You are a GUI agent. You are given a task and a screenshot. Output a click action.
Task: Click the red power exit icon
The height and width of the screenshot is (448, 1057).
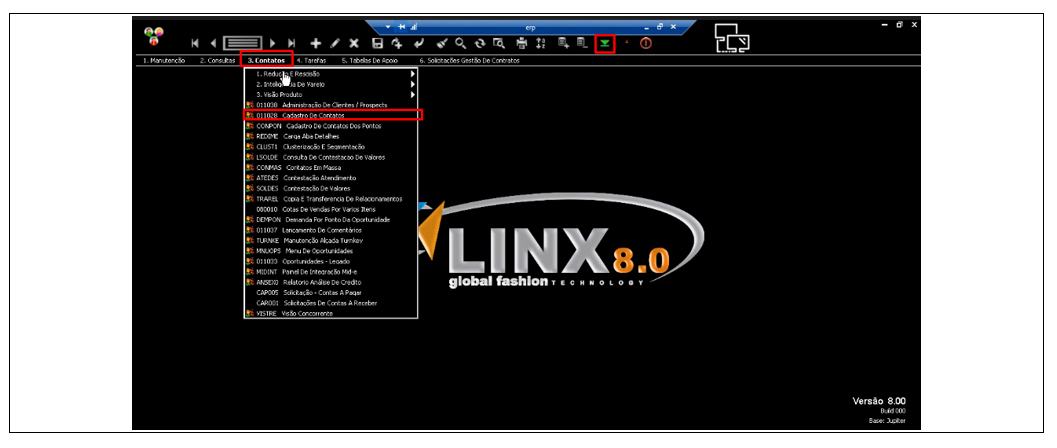[x=646, y=43]
